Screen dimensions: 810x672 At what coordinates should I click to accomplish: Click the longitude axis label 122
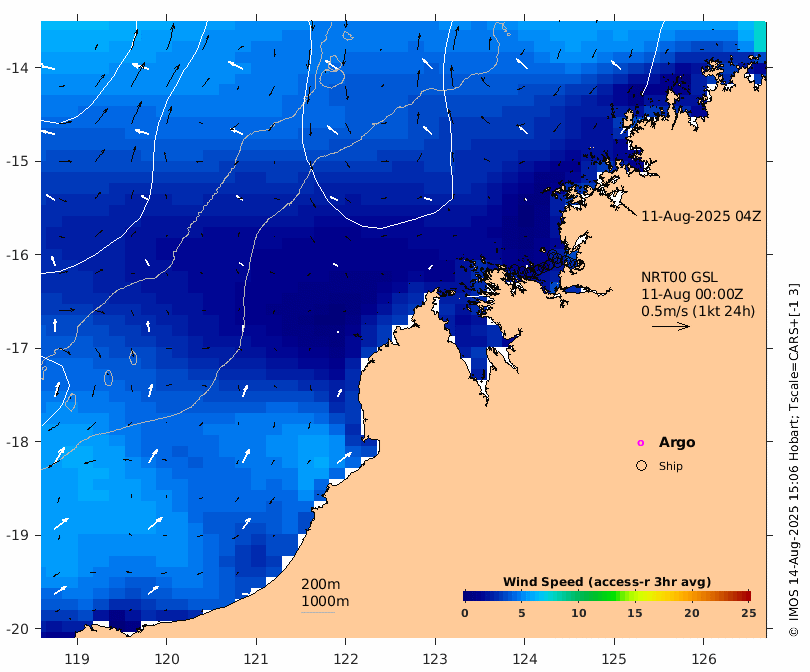click(x=346, y=659)
